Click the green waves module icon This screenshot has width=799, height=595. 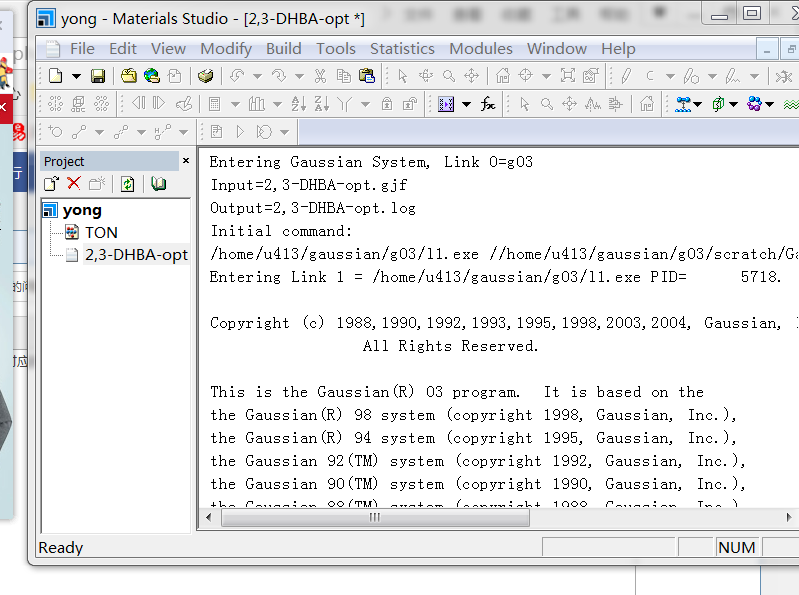point(790,104)
